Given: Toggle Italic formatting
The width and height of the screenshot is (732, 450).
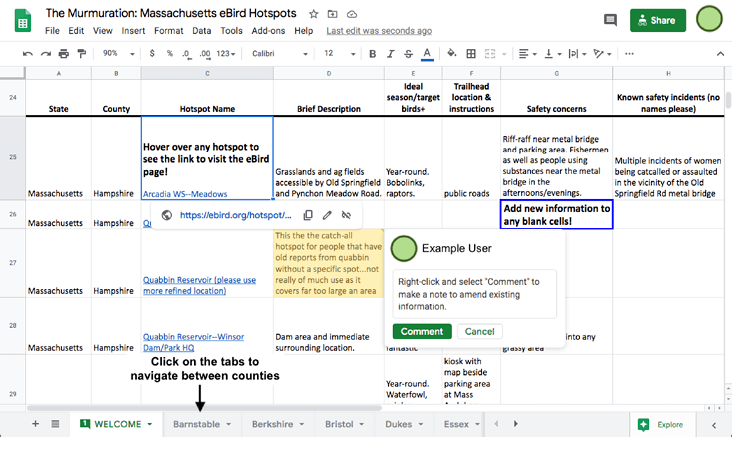Looking at the screenshot, I should (390, 54).
